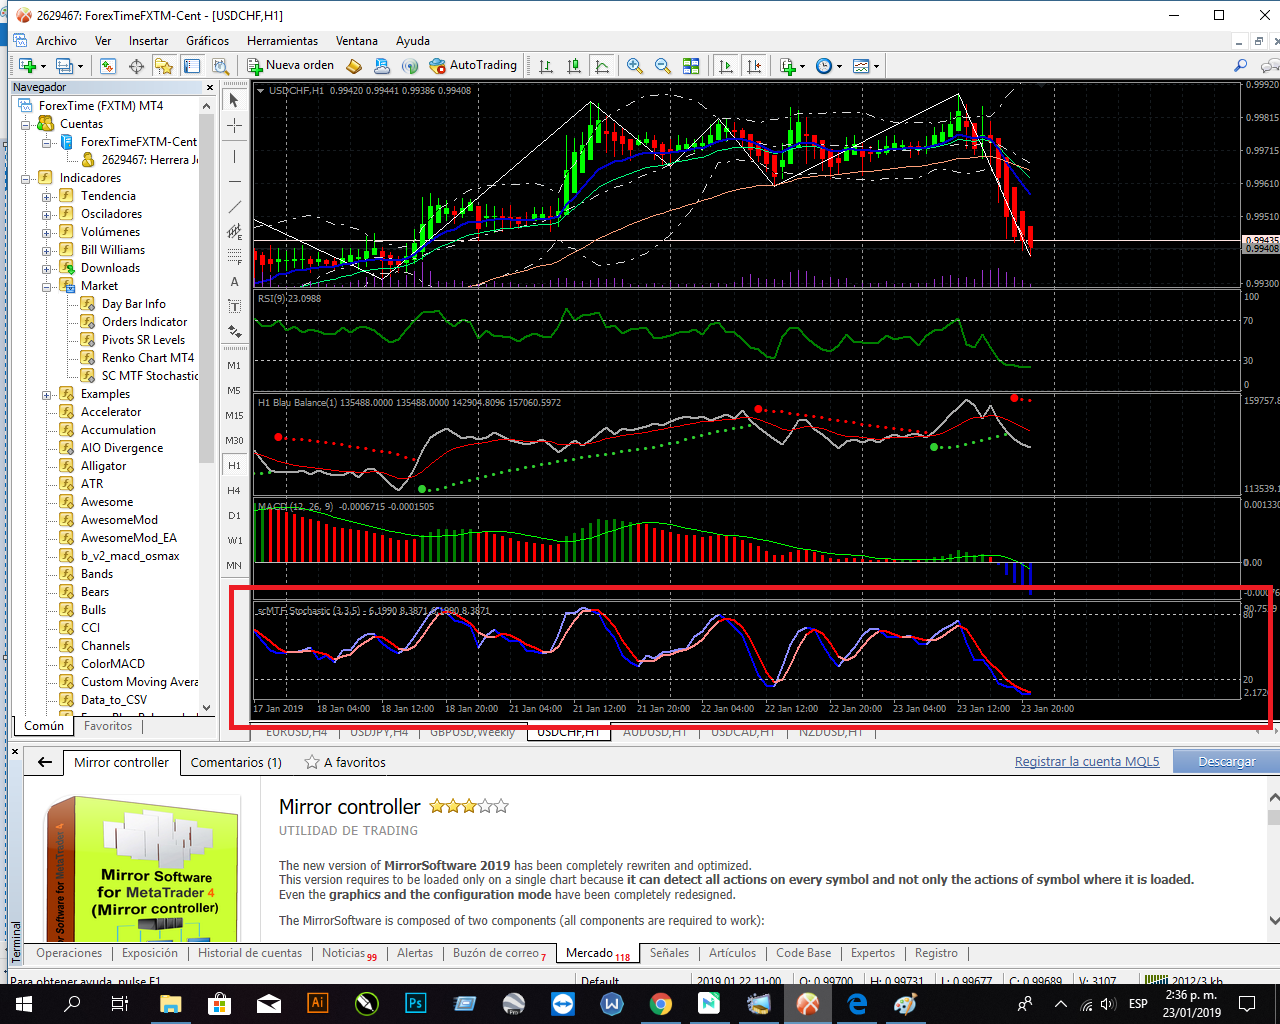The image size is (1280, 1024).
Task: Collapse the Cuentas tree node
Action: click(x=26, y=125)
